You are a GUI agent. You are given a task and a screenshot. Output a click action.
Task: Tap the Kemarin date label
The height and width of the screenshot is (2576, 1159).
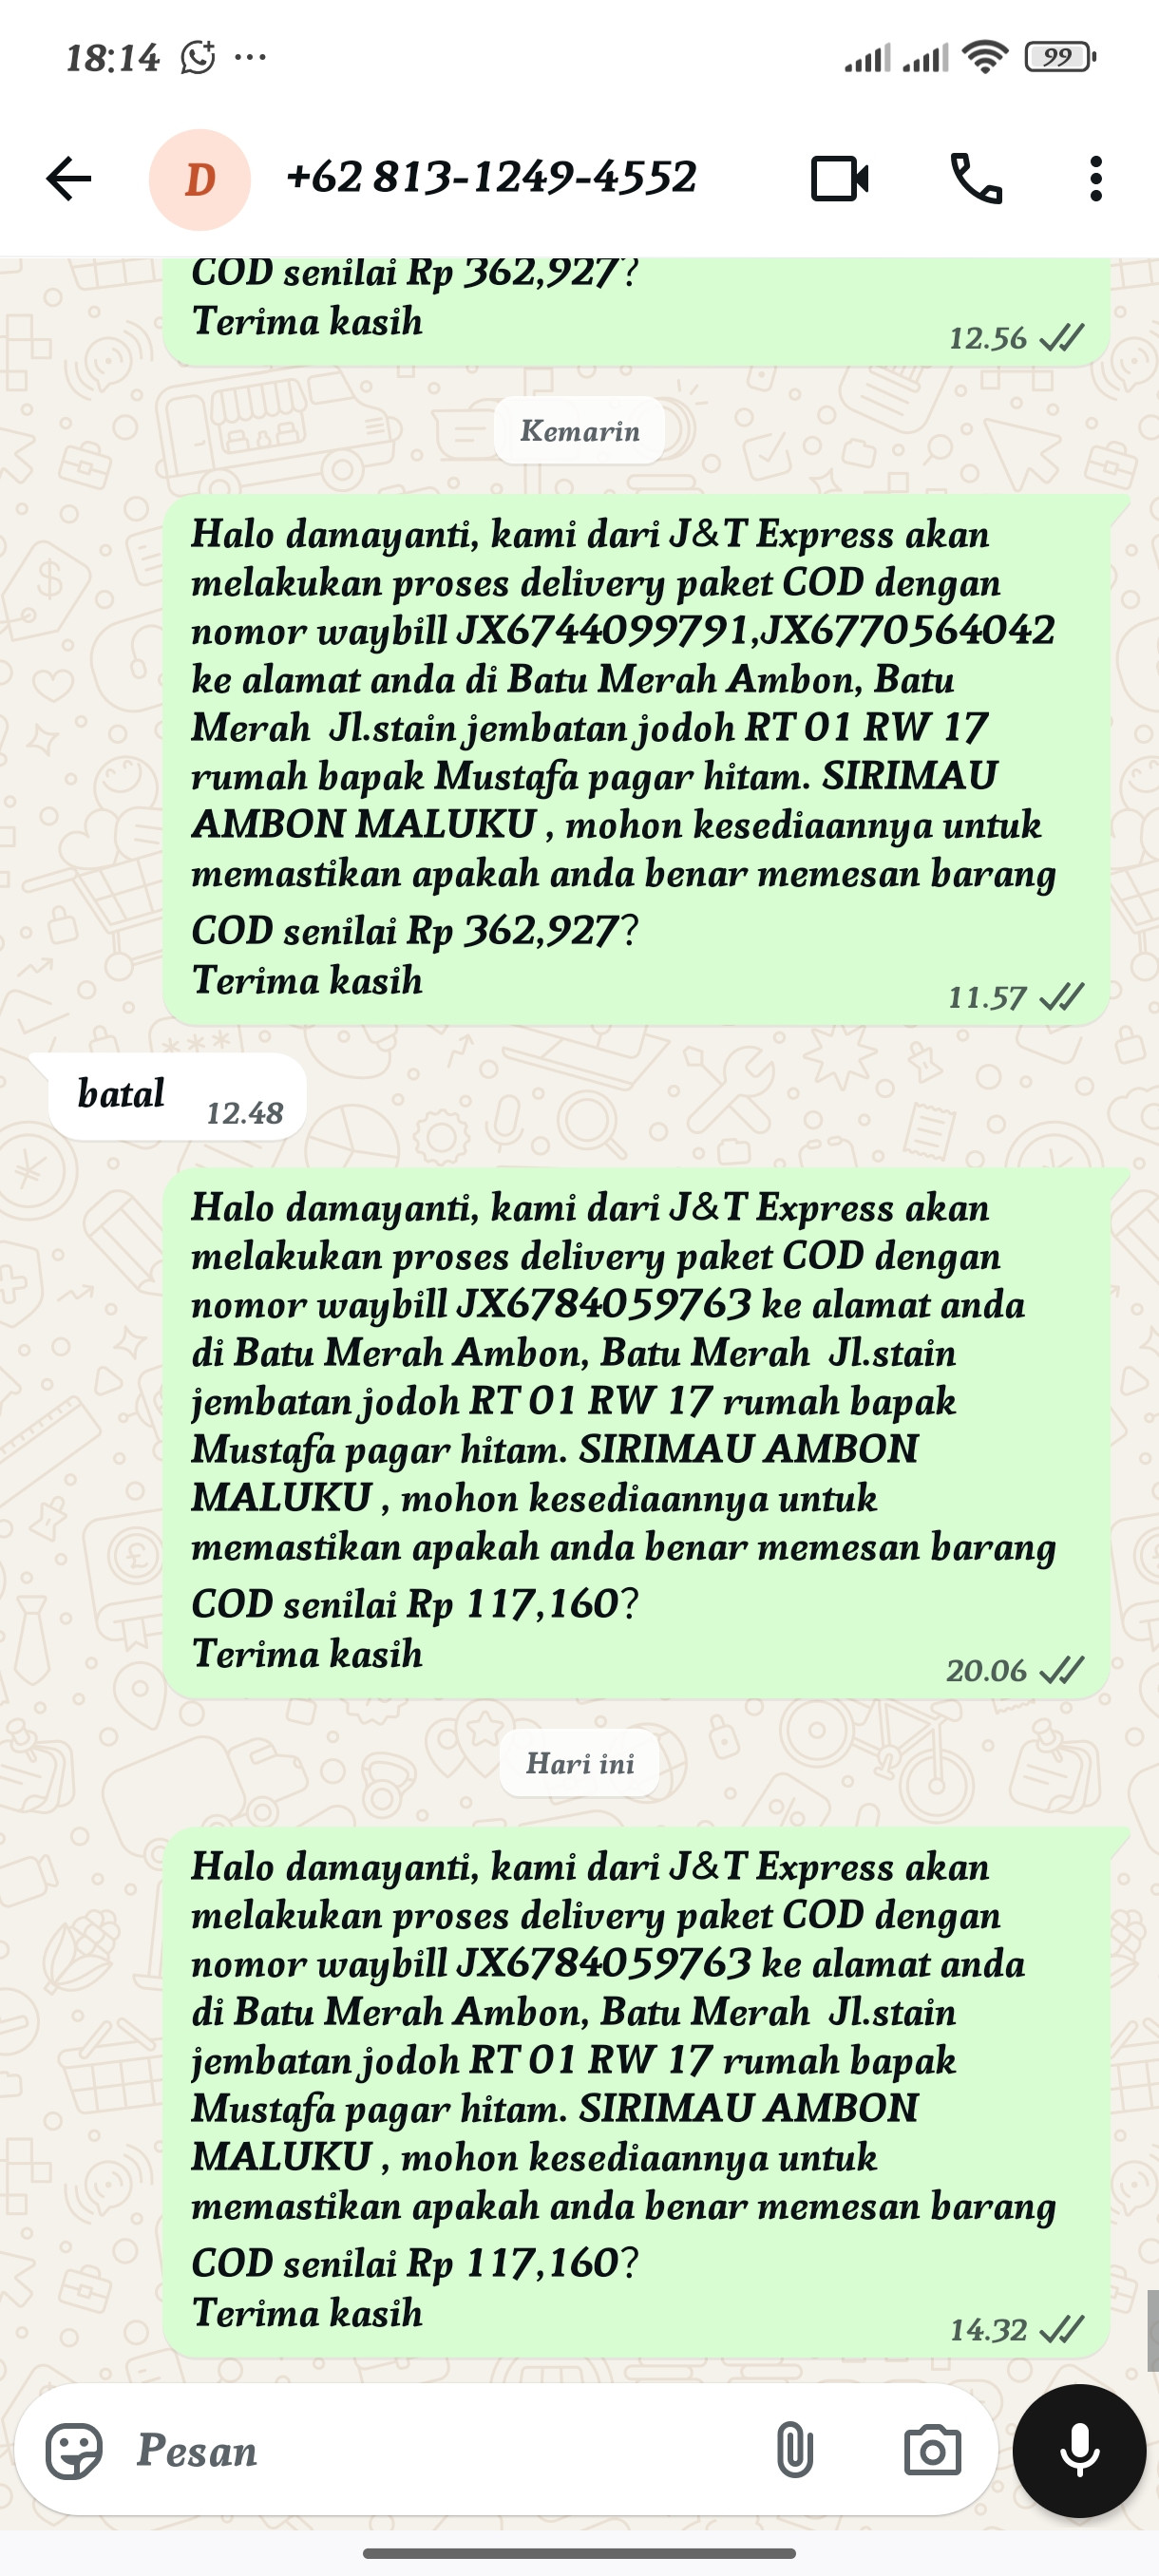click(579, 431)
